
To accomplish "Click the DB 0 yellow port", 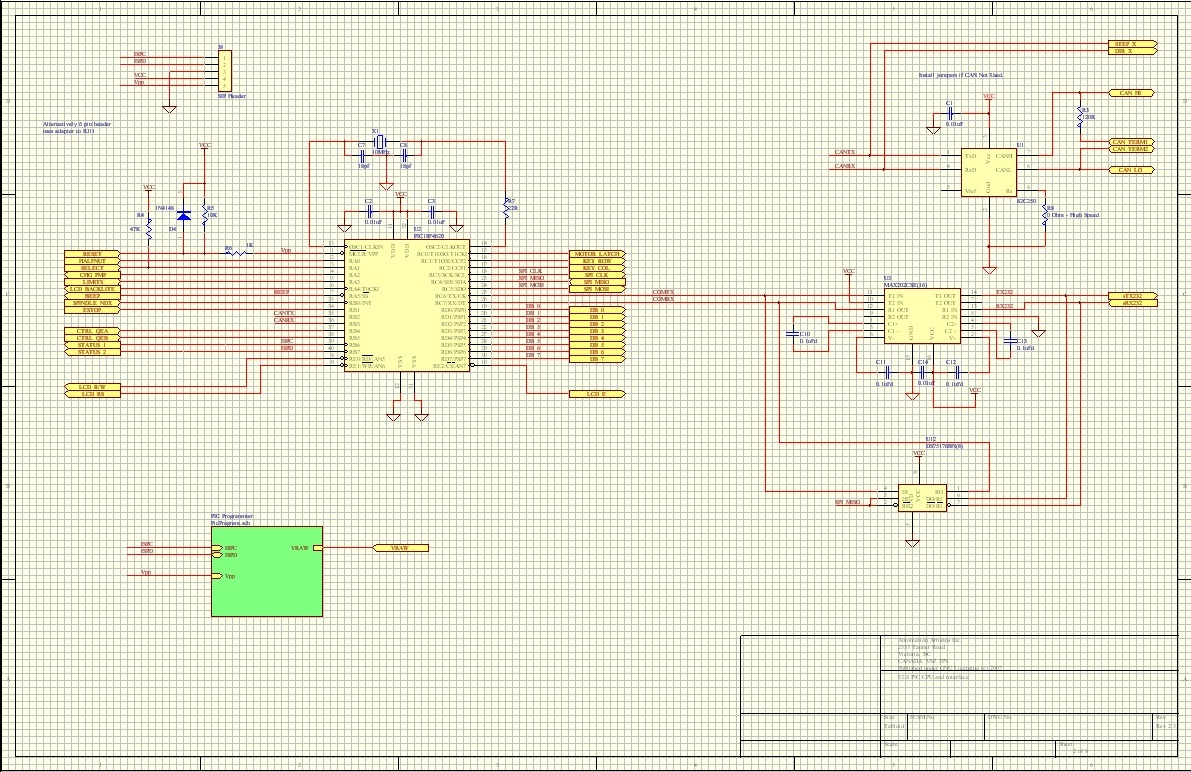I will (597, 310).
